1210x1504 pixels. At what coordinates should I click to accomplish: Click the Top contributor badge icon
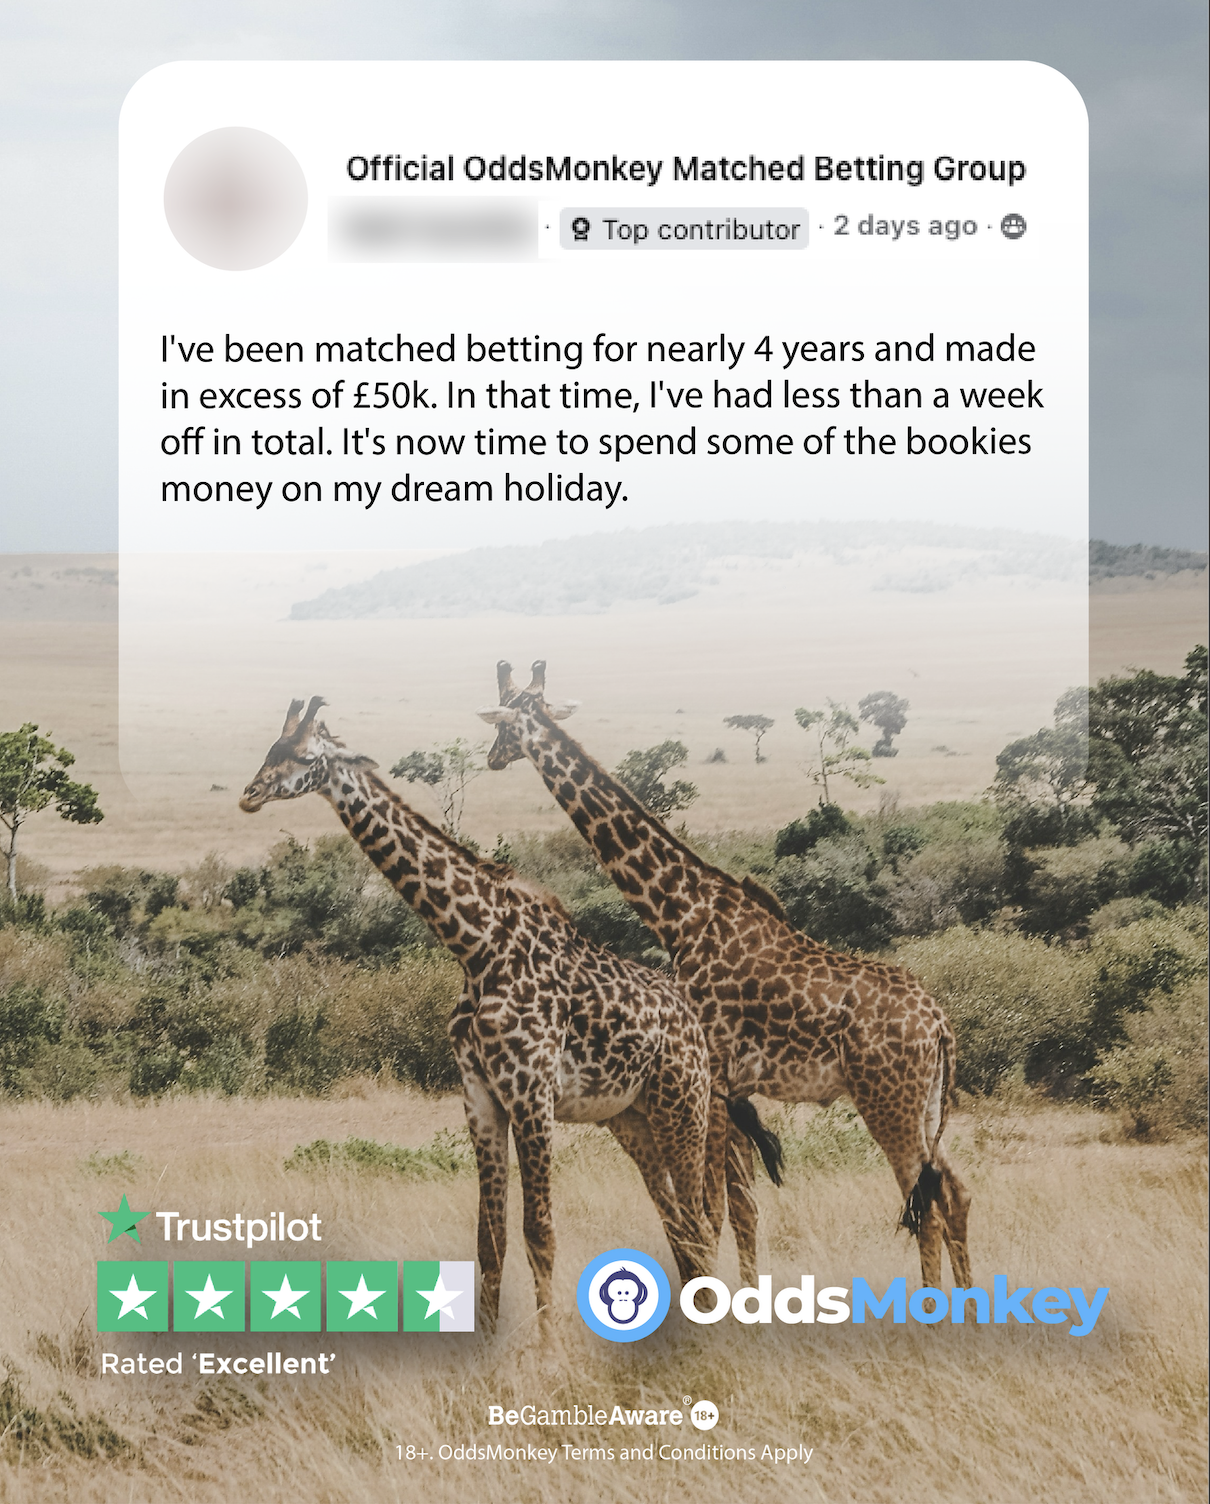pos(581,230)
